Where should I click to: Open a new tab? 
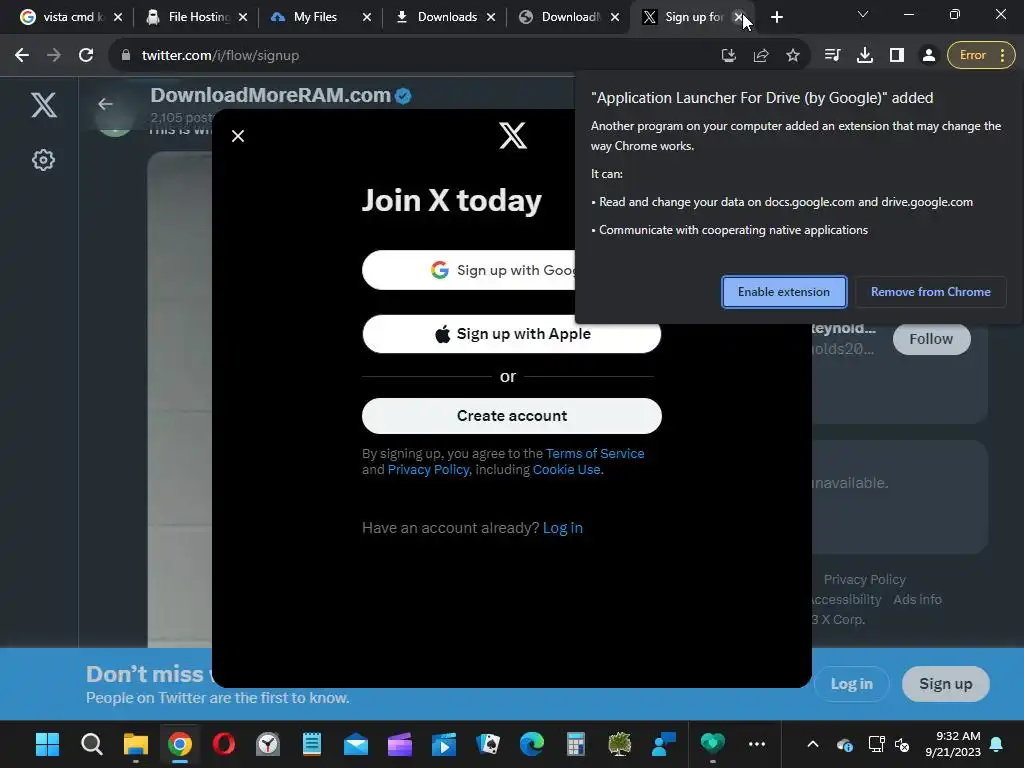pos(776,18)
